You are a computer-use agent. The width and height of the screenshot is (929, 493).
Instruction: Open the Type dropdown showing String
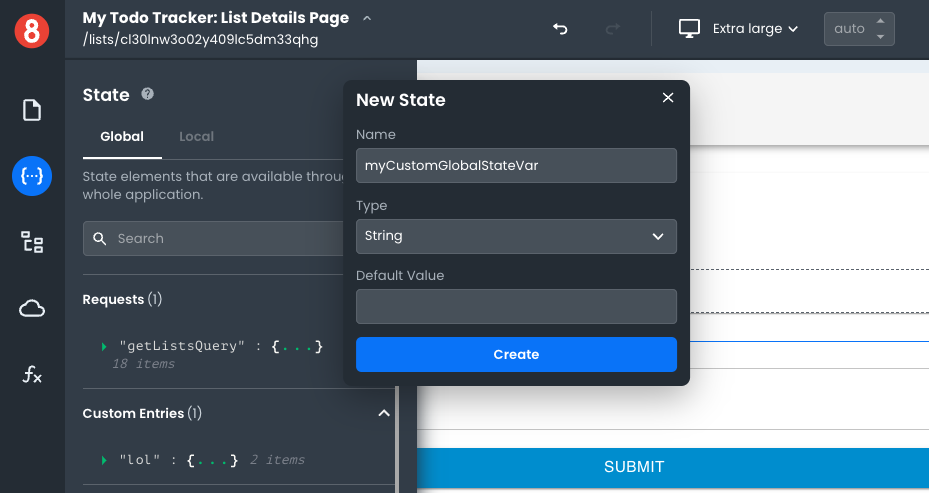point(516,236)
